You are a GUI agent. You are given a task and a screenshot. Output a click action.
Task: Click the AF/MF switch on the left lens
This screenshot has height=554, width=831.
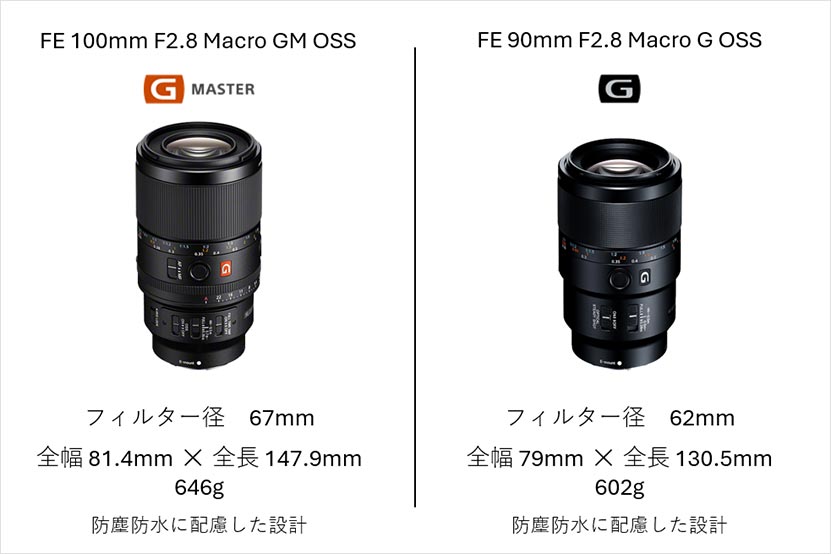point(174,268)
